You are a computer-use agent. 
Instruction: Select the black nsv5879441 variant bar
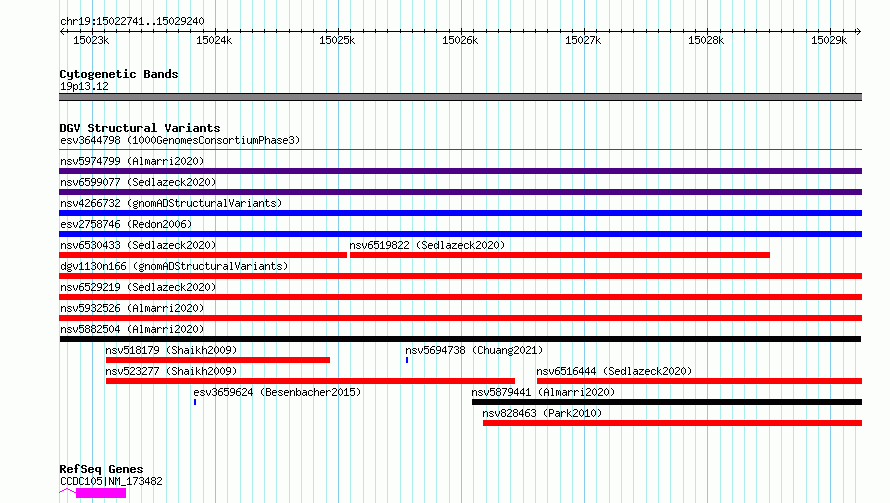point(667,402)
